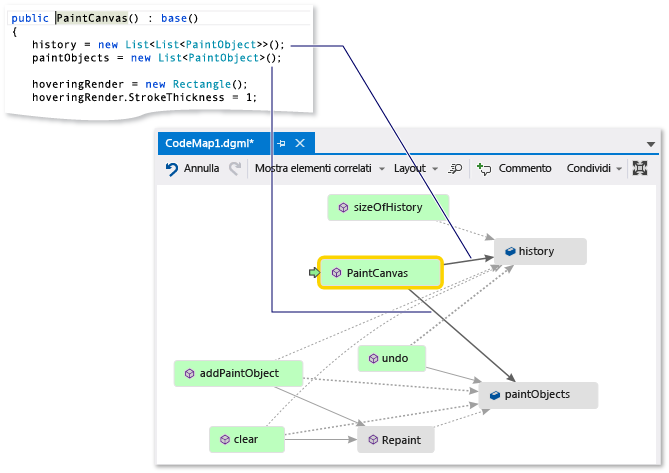Select the clear node
The width and height of the screenshot is (669, 473).
[247, 439]
